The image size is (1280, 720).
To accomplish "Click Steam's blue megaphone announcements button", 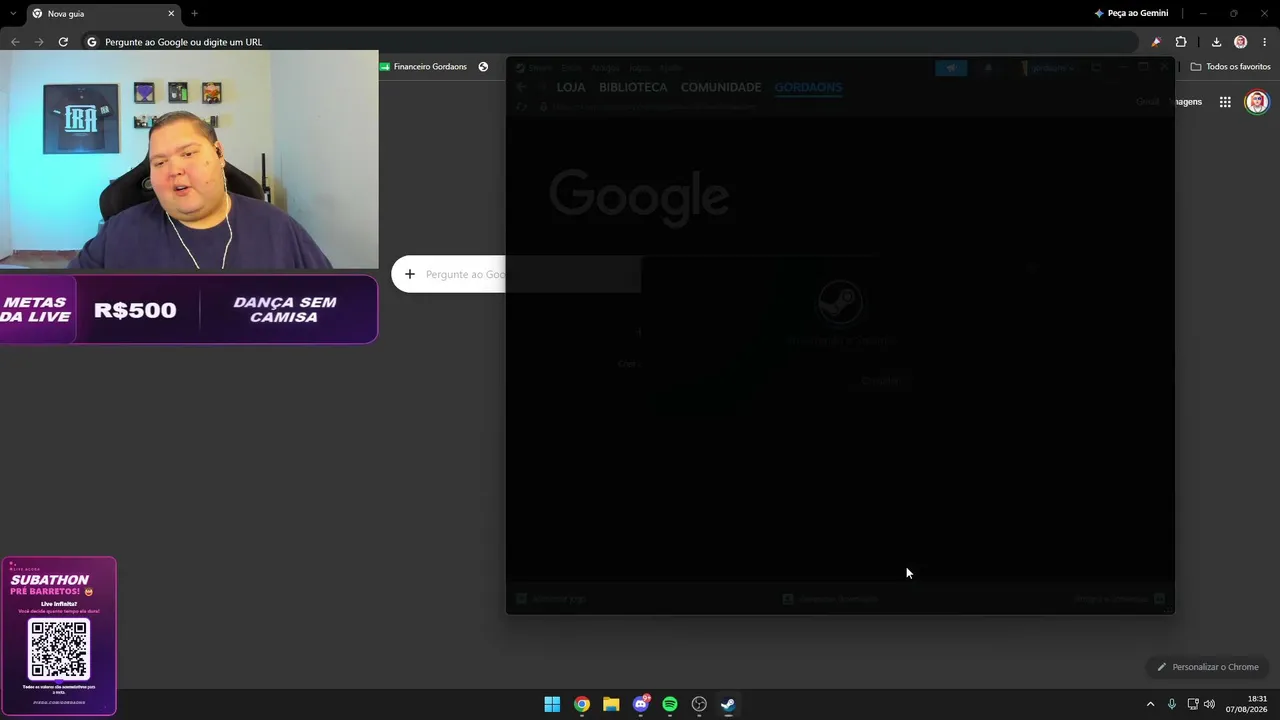I will (951, 68).
